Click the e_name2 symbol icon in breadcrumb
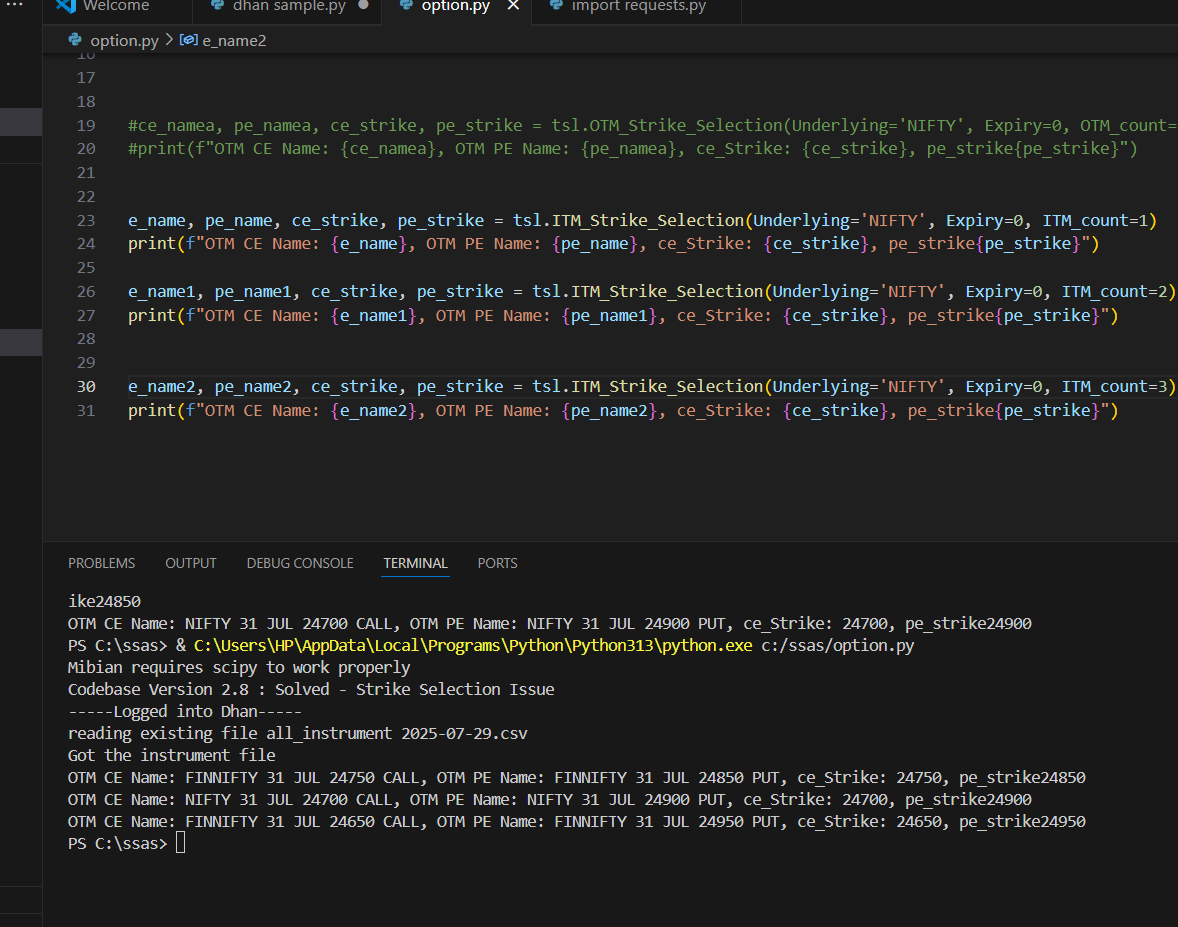Screen dimensions: 1178x927 pyautogui.click(x=189, y=40)
